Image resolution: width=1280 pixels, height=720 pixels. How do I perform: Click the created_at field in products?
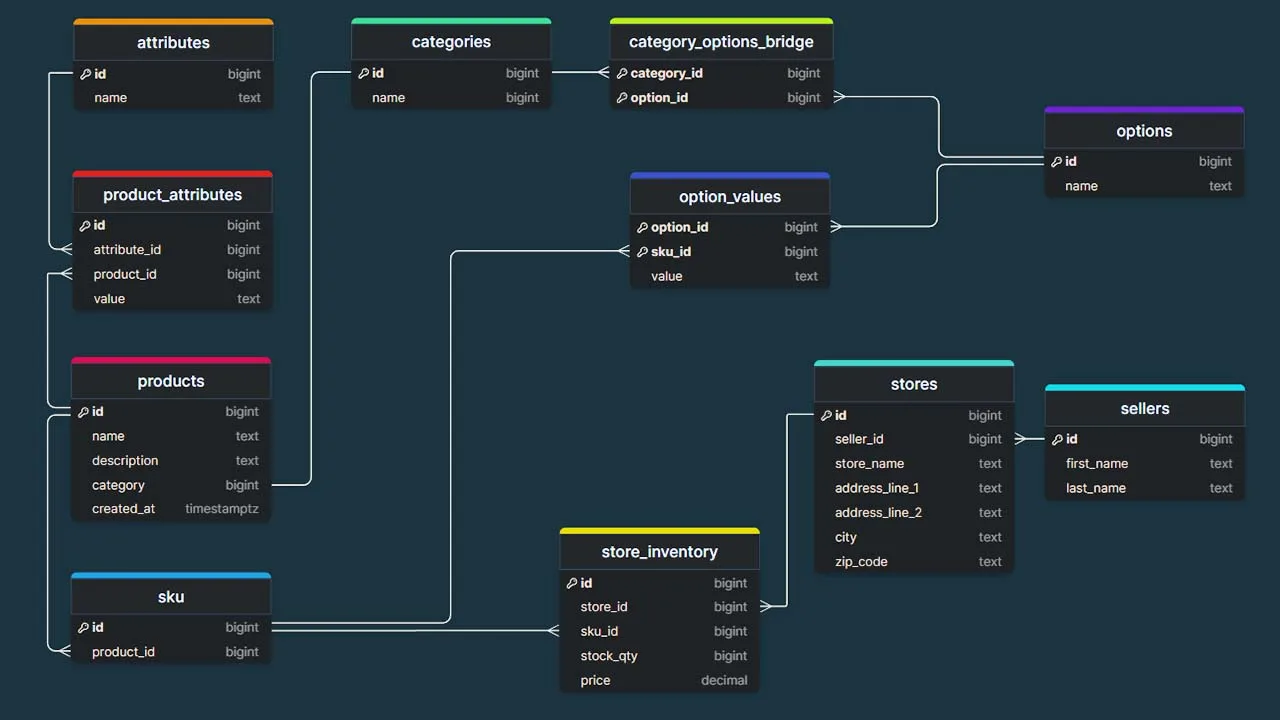click(x=124, y=509)
